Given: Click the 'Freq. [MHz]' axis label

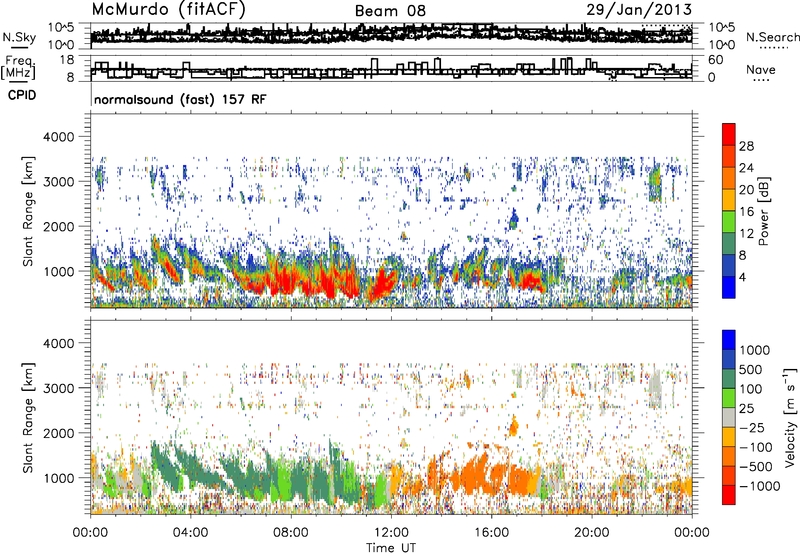Looking at the screenshot, I should pos(18,68).
